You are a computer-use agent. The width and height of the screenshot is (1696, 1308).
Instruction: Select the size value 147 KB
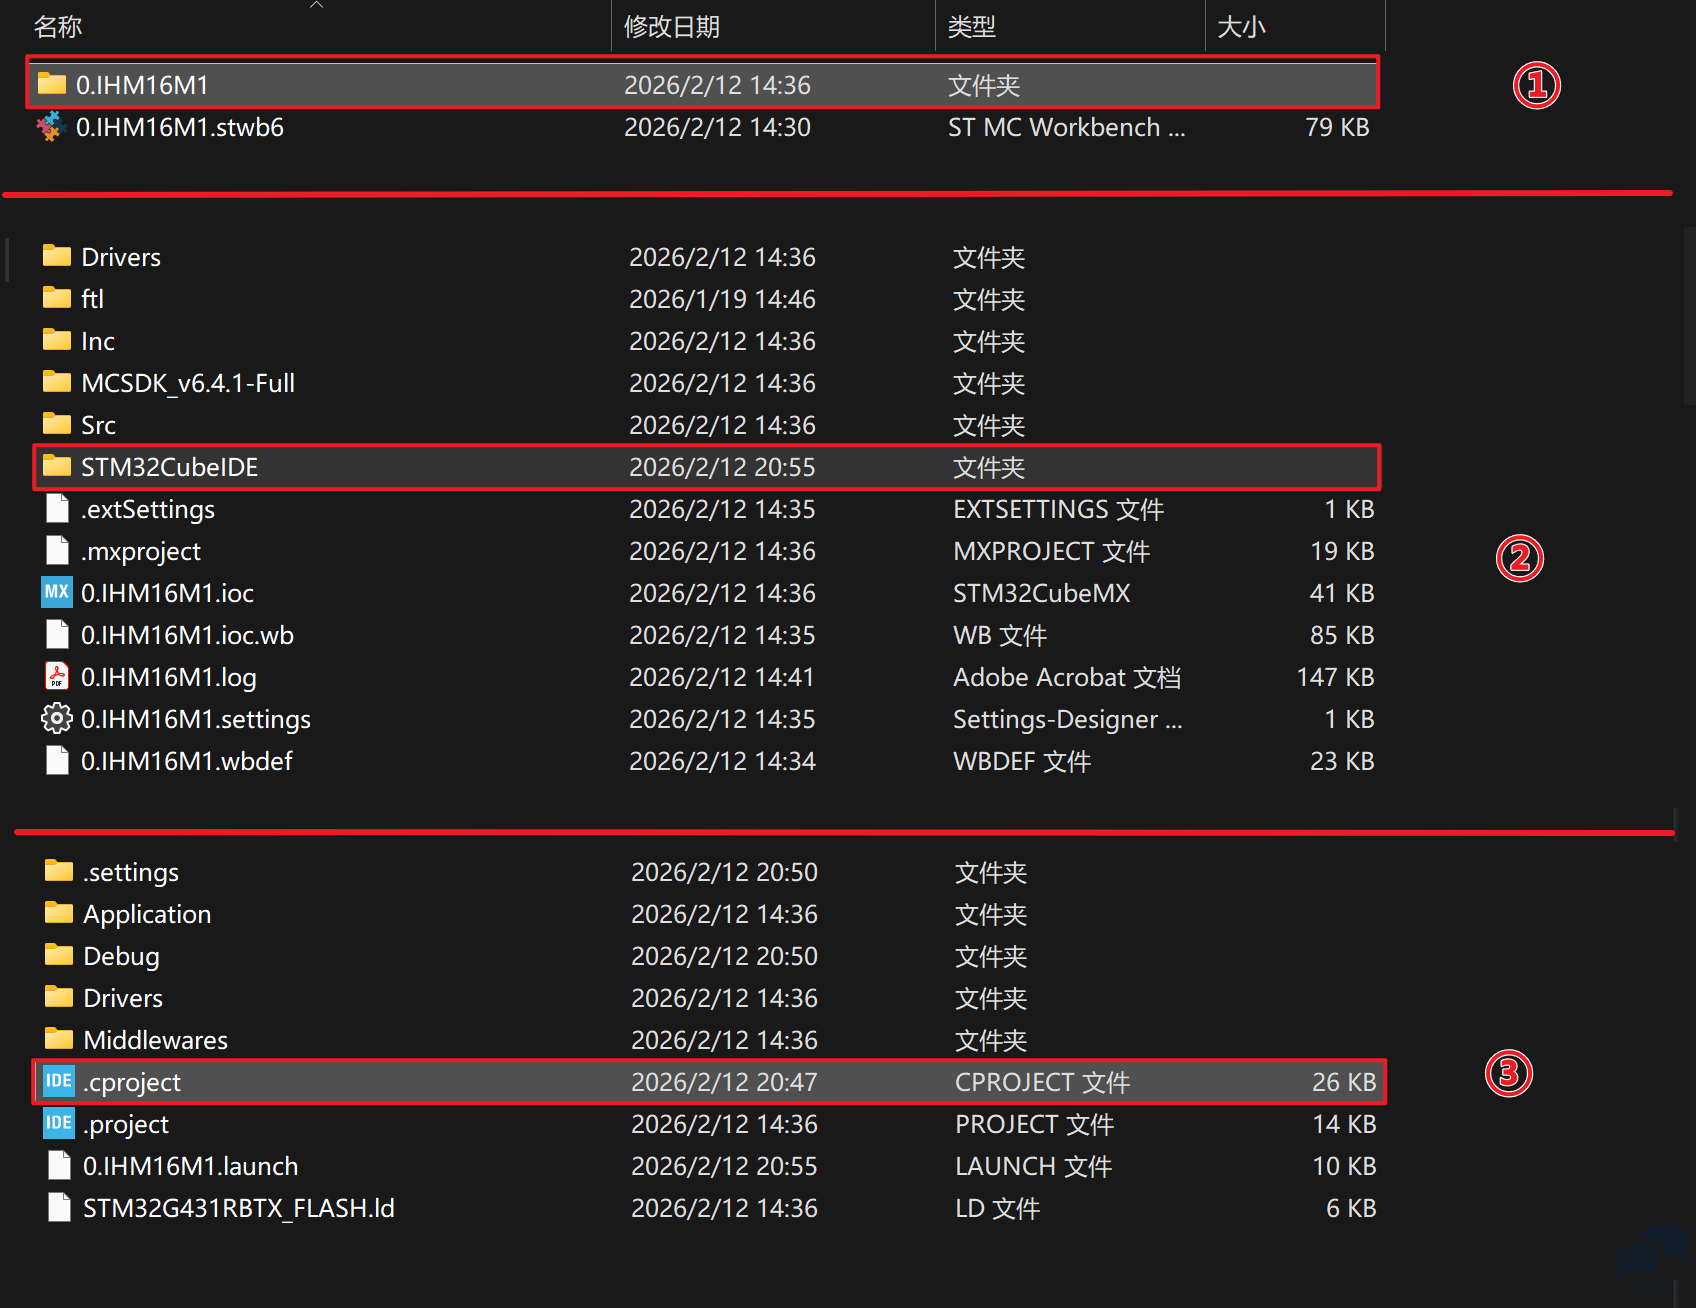point(1335,677)
